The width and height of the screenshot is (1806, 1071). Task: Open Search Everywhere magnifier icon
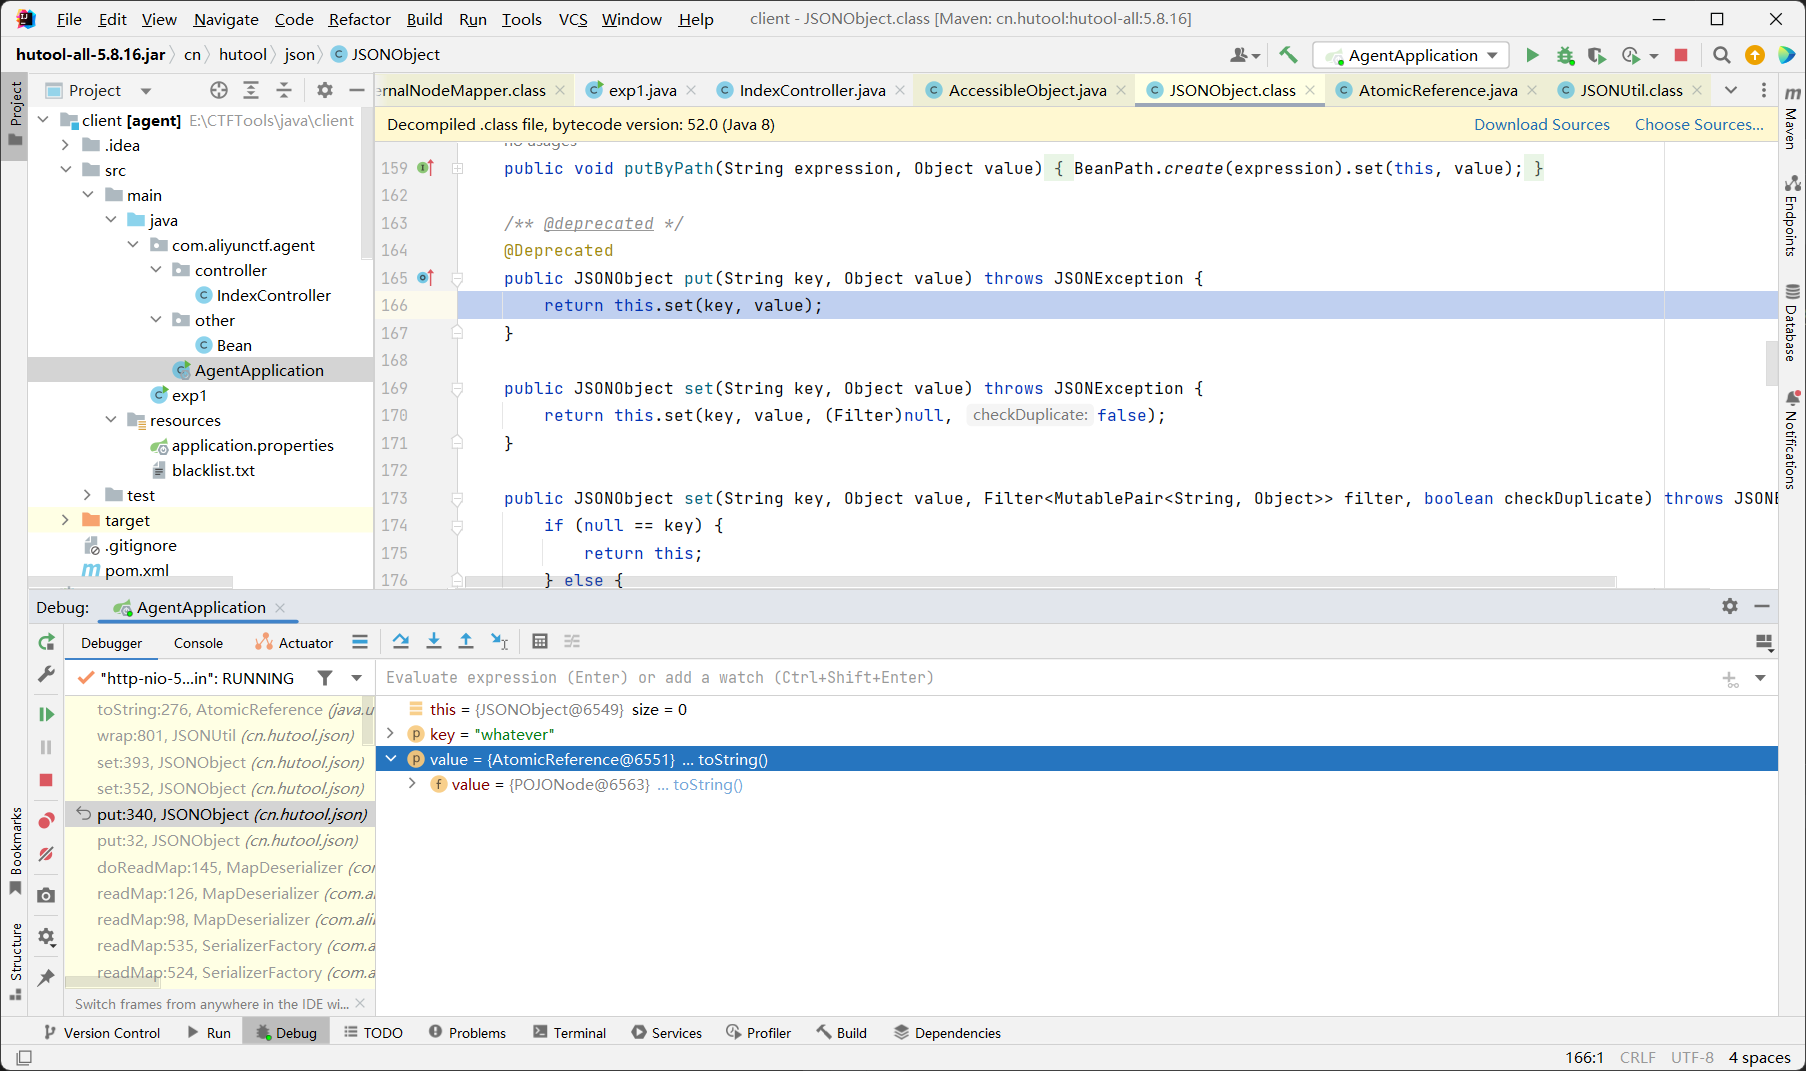pos(1721,55)
